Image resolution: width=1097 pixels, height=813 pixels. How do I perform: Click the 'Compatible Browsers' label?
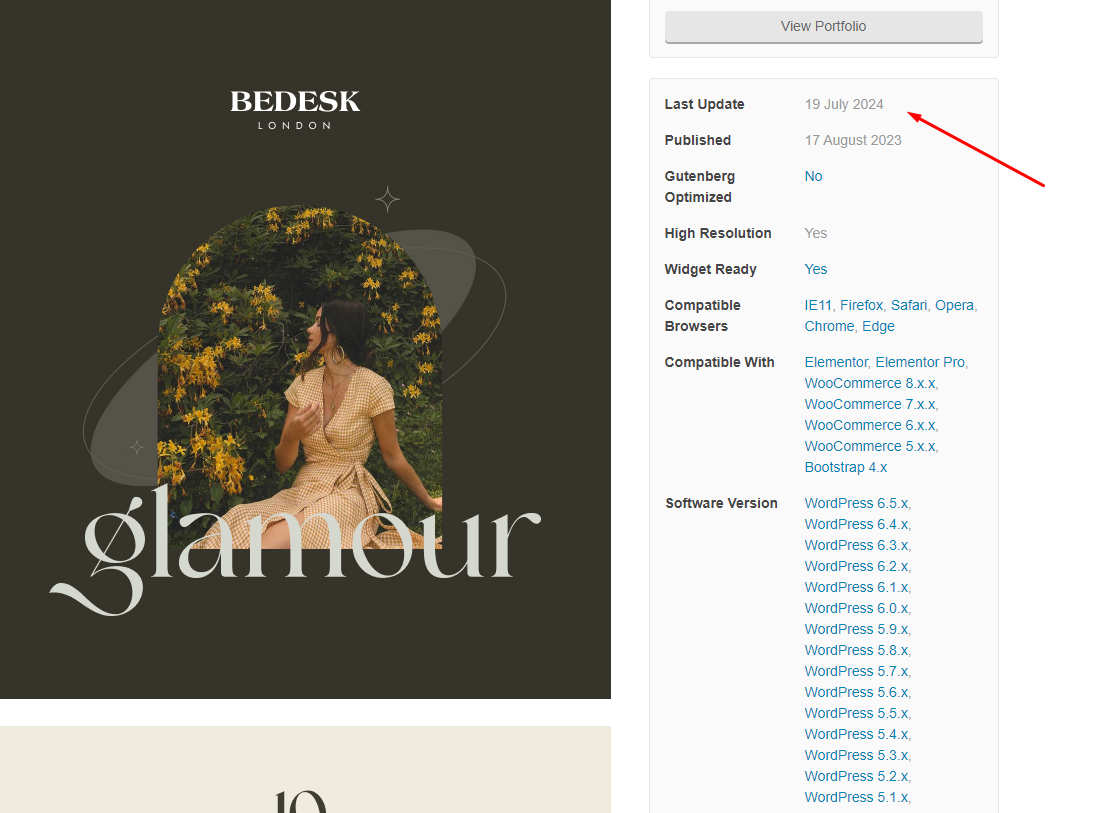coord(702,316)
